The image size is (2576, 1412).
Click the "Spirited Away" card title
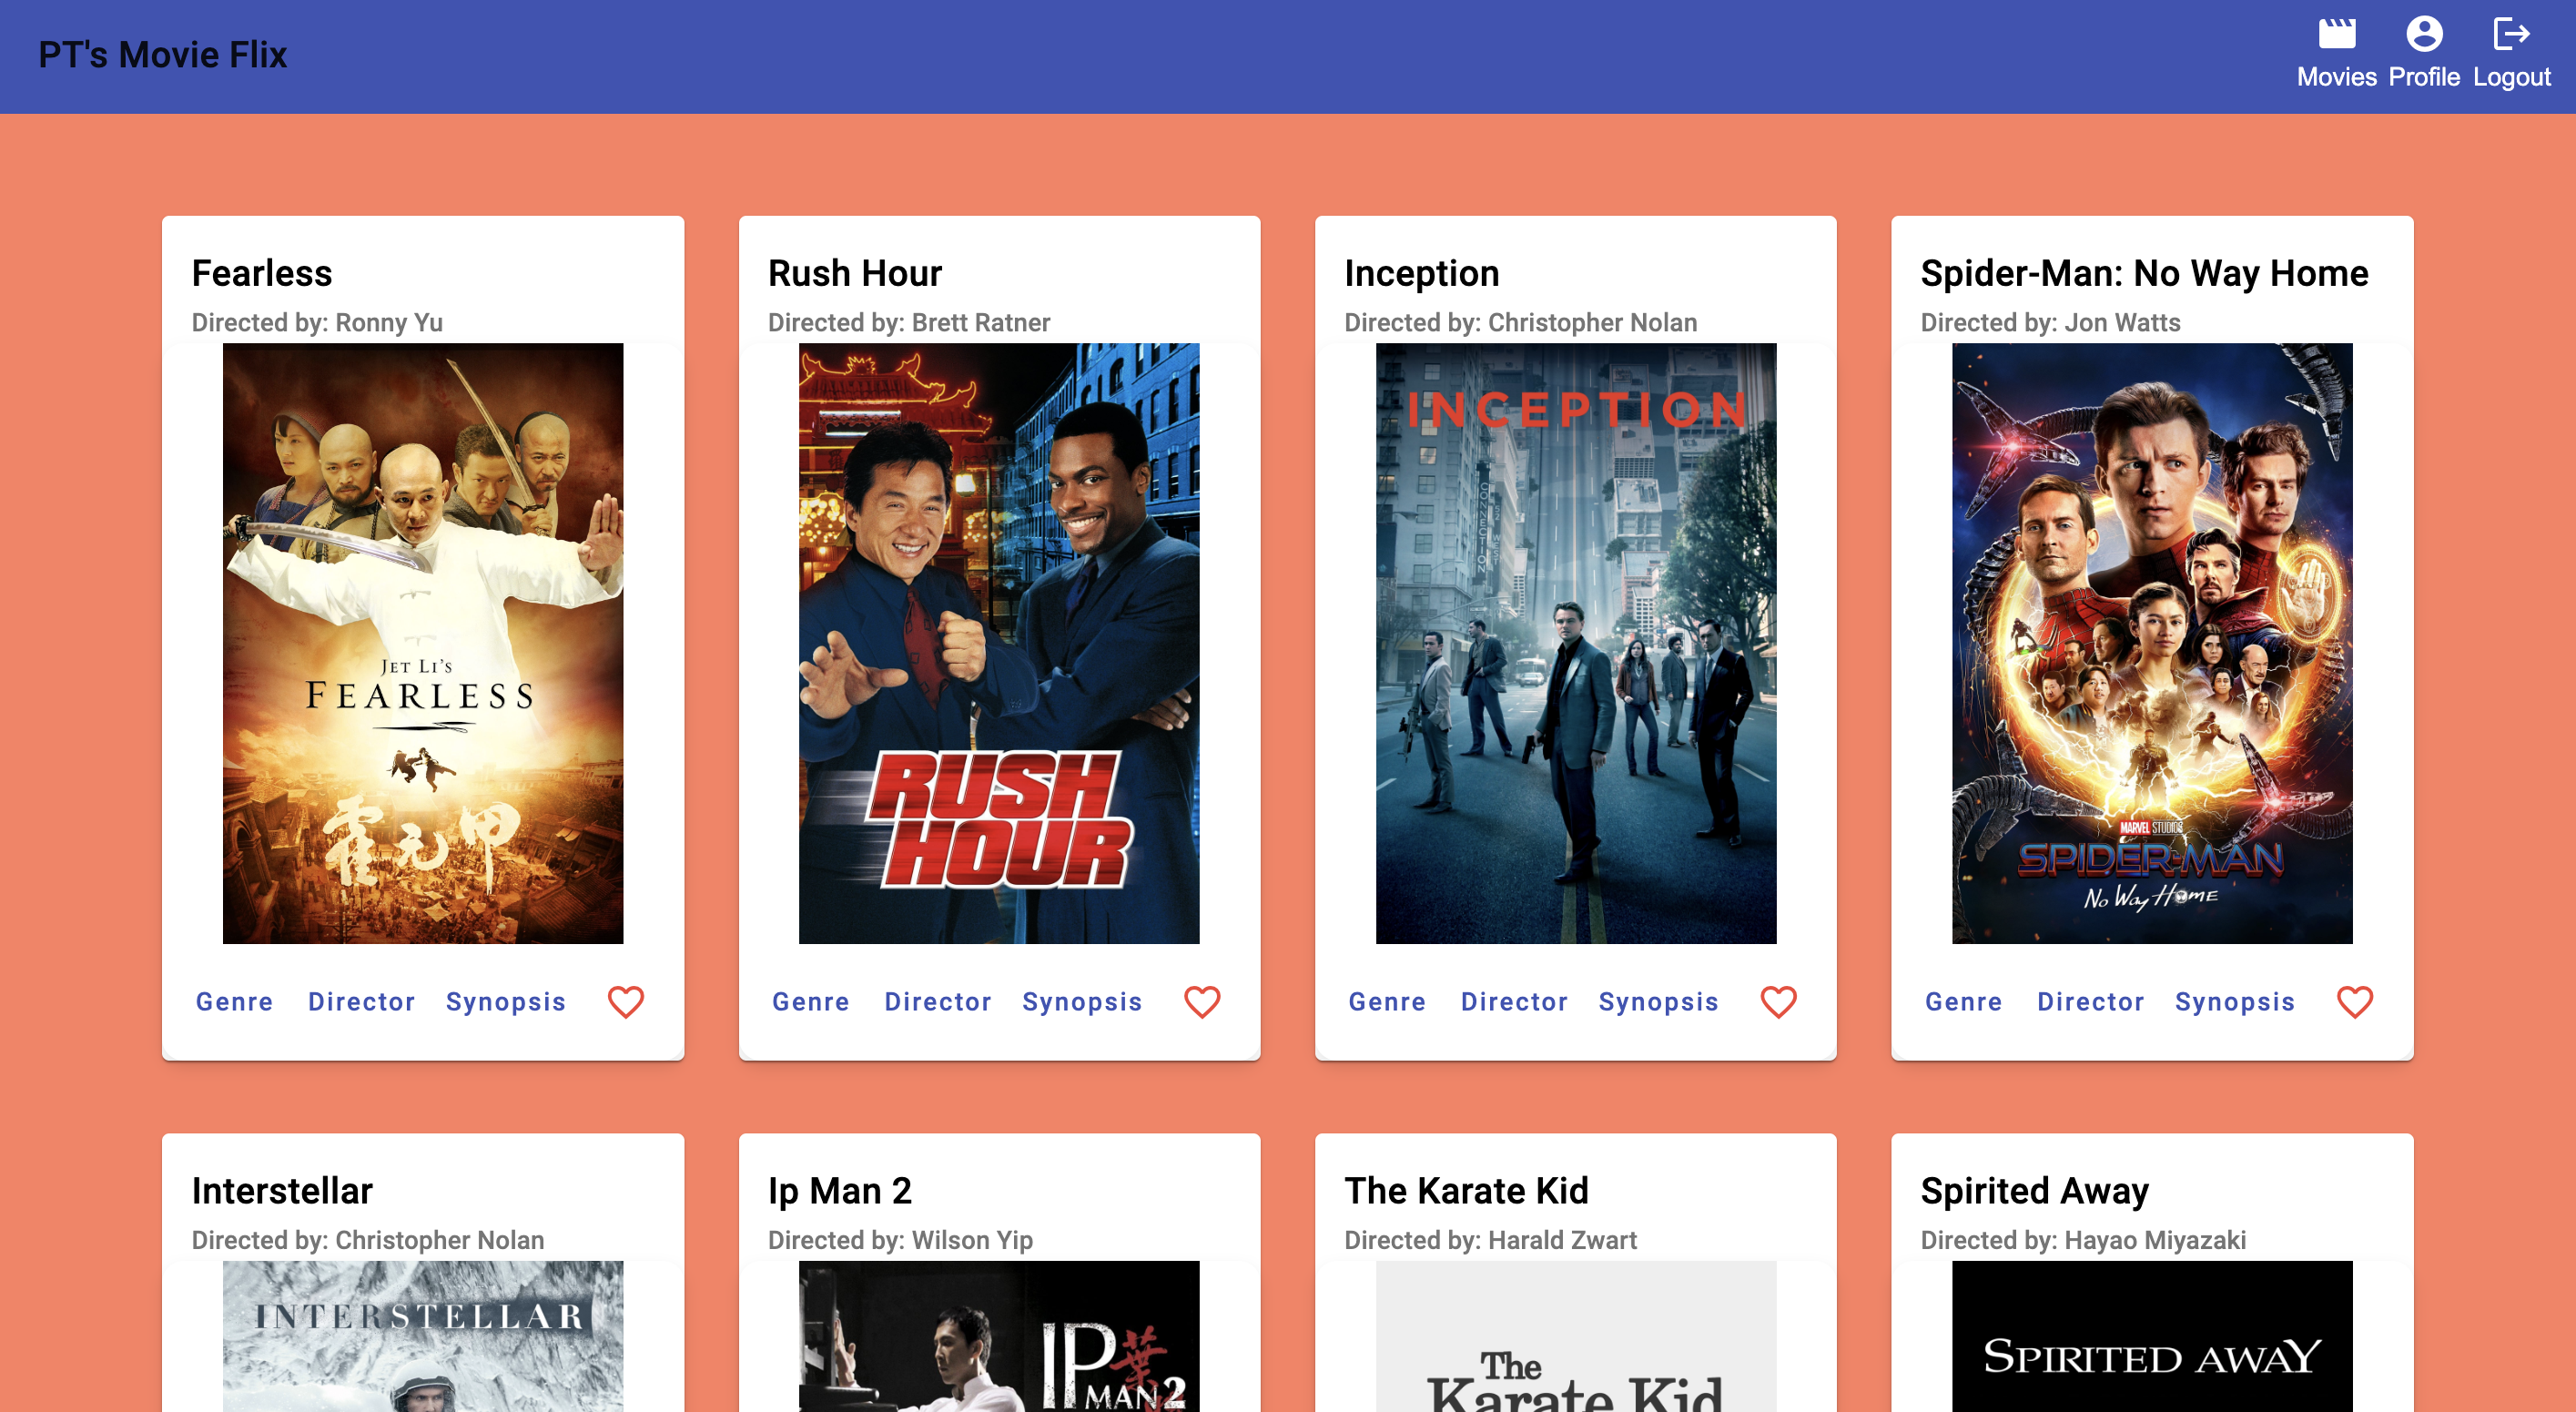(x=2034, y=1190)
